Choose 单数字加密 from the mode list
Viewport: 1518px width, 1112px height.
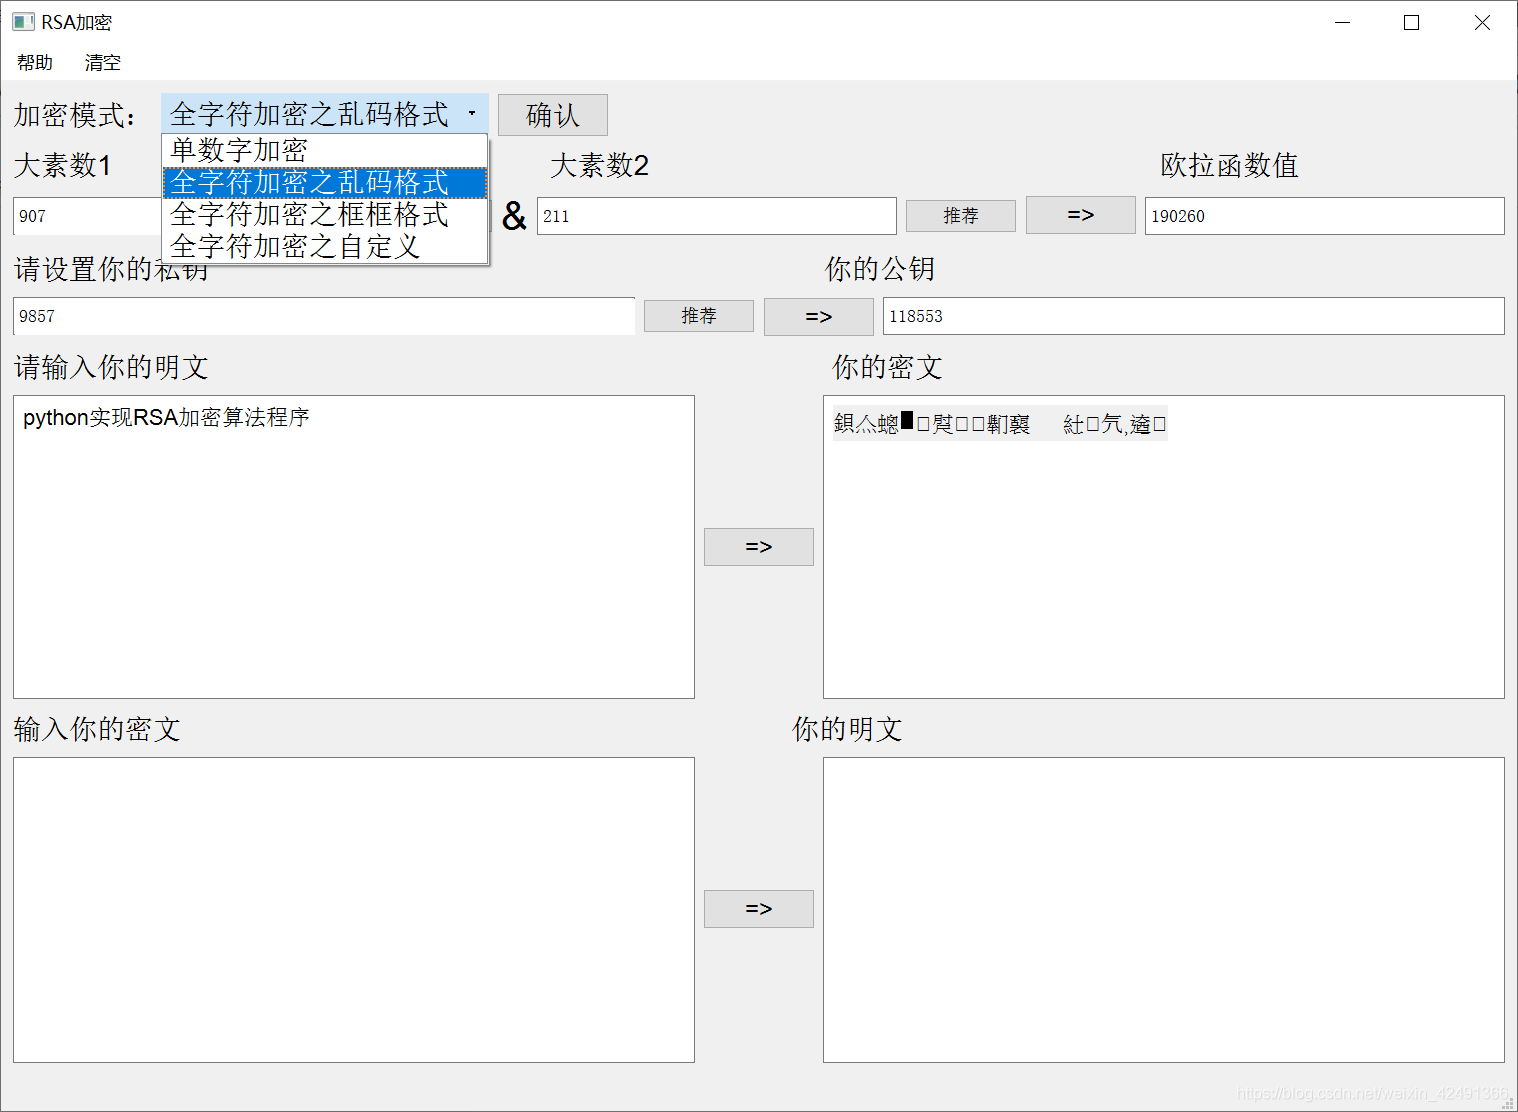325,150
